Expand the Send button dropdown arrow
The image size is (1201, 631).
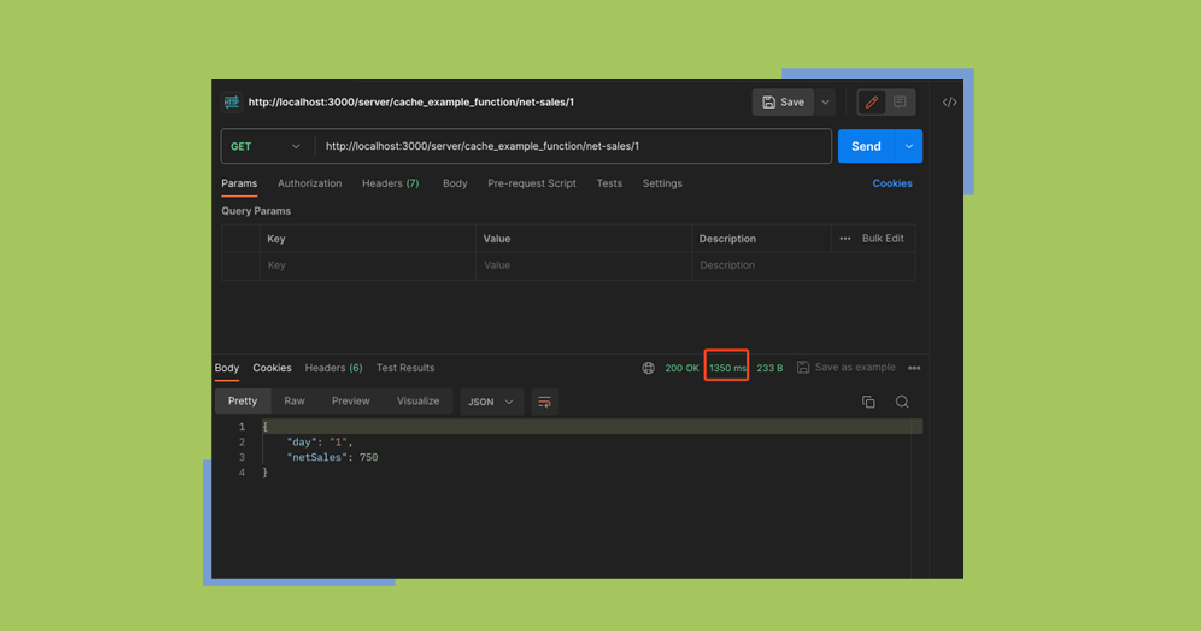(909, 146)
